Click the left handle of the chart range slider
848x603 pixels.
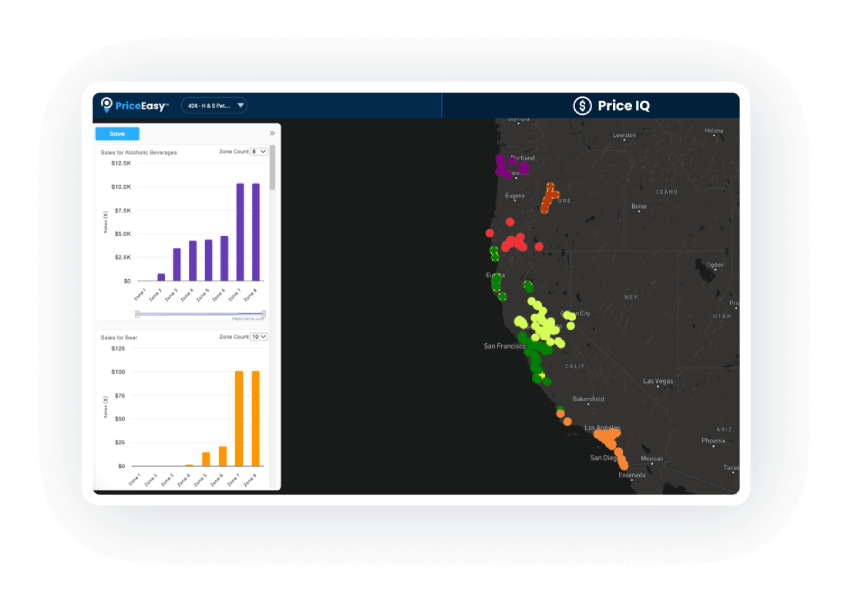point(137,314)
